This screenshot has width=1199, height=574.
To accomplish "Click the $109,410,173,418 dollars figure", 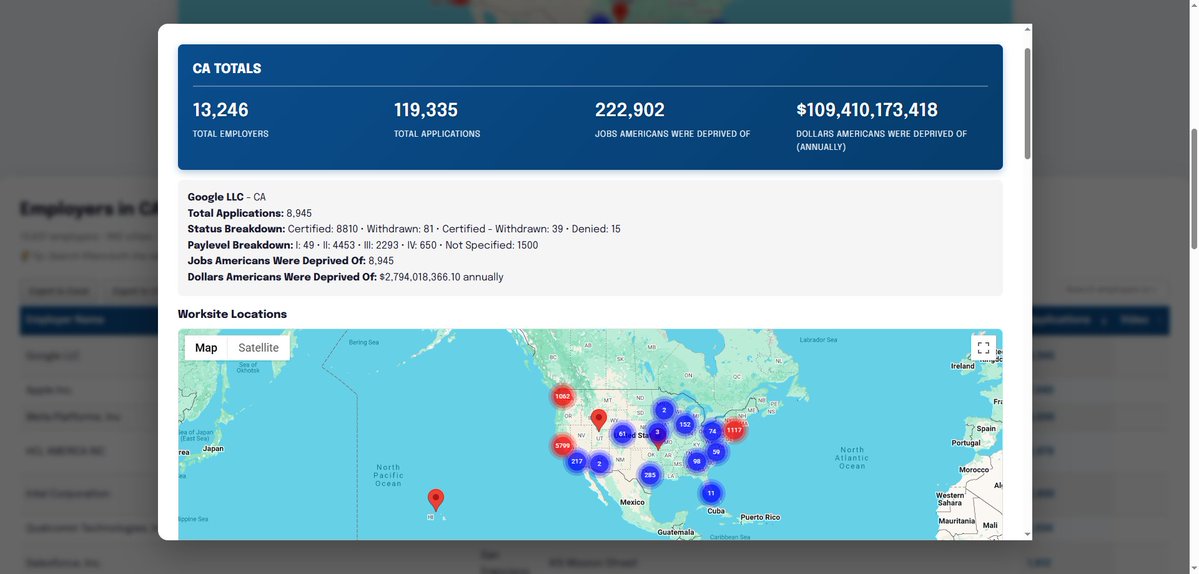I will [x=867, y=110].
